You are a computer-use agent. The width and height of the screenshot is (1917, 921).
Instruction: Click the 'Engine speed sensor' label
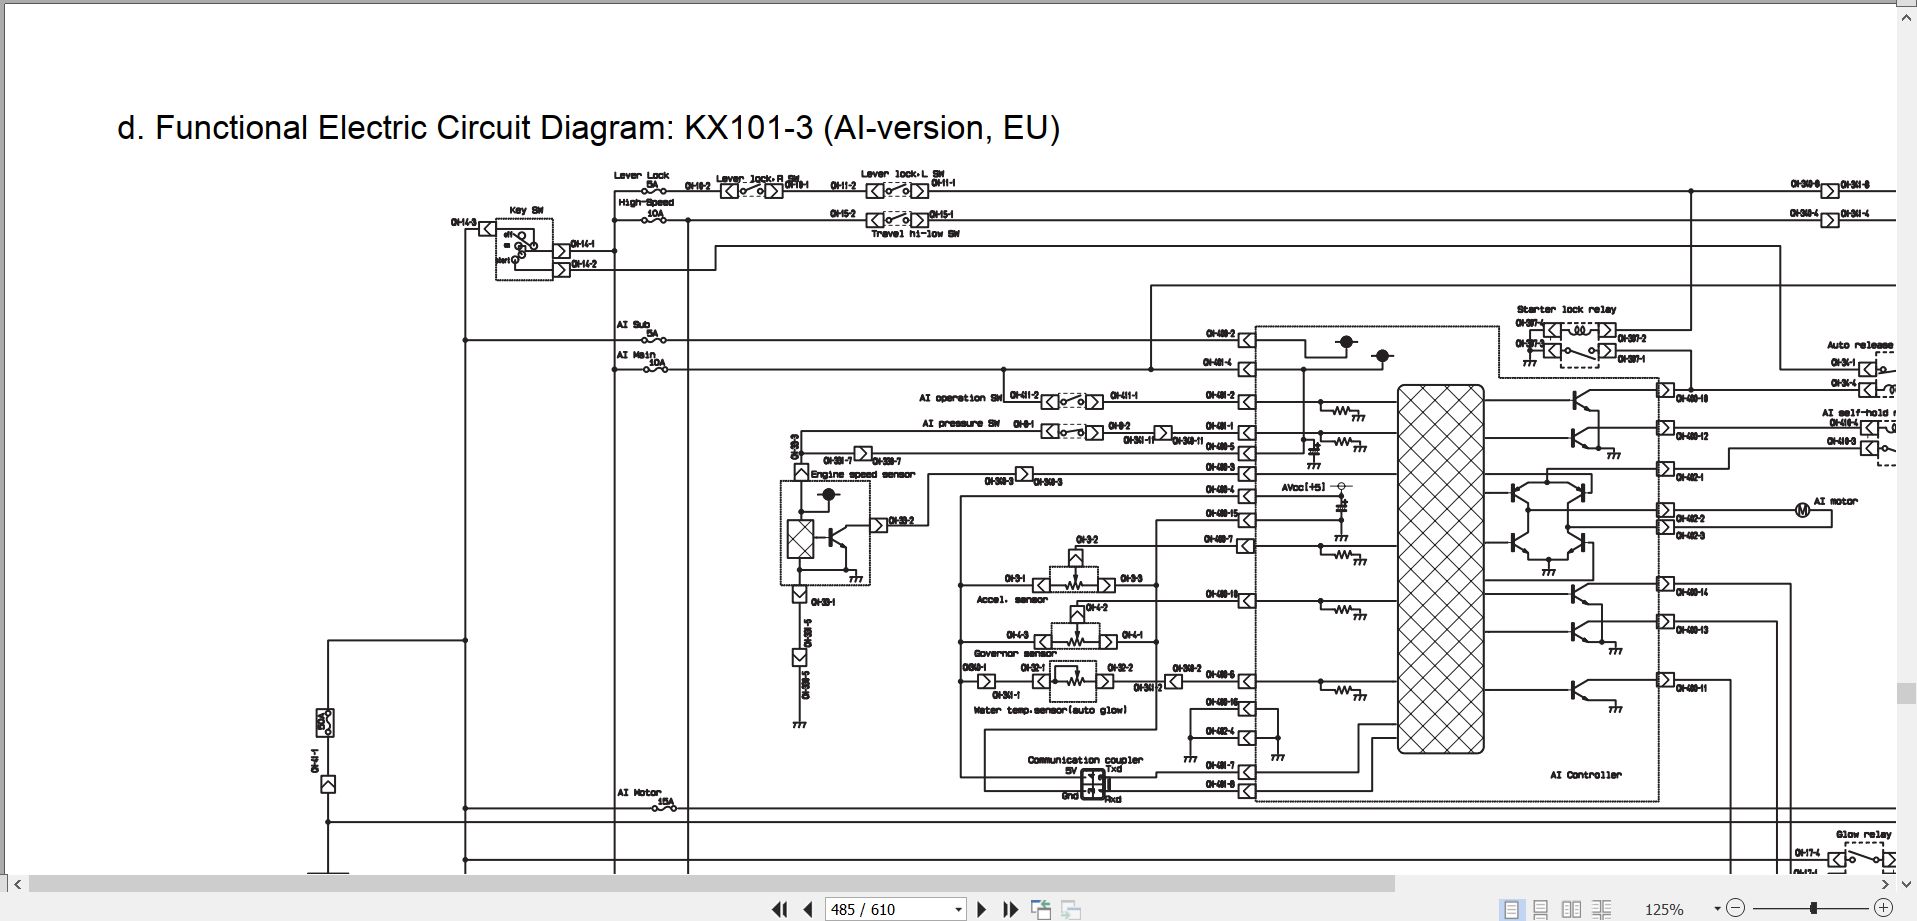pos(862,474)
